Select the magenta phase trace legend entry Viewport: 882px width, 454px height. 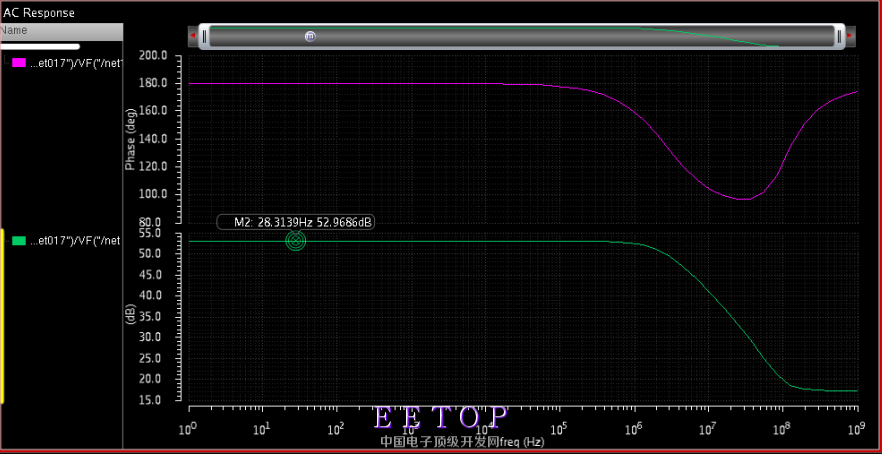coord(76,63)
